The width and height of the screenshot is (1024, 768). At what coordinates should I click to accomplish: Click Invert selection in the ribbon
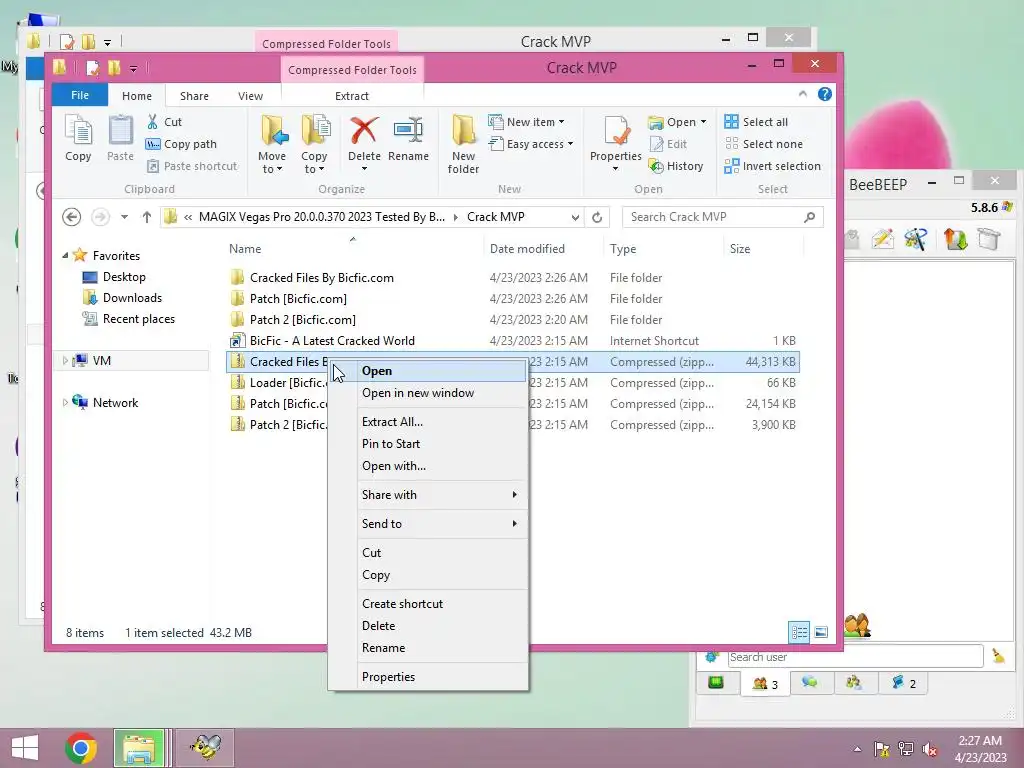[x=773, y=167]
